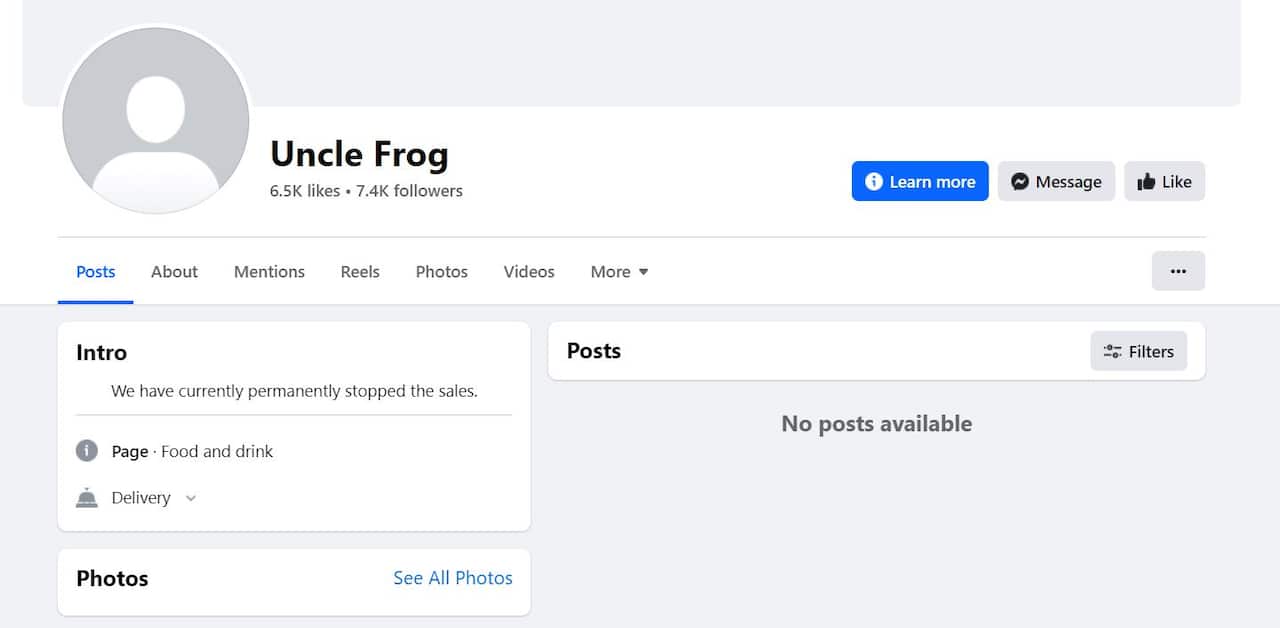Image resolution: width=1280 pixels, height=628 pixels.
Task: Select the Photos tab
Action: coord(441,272)
